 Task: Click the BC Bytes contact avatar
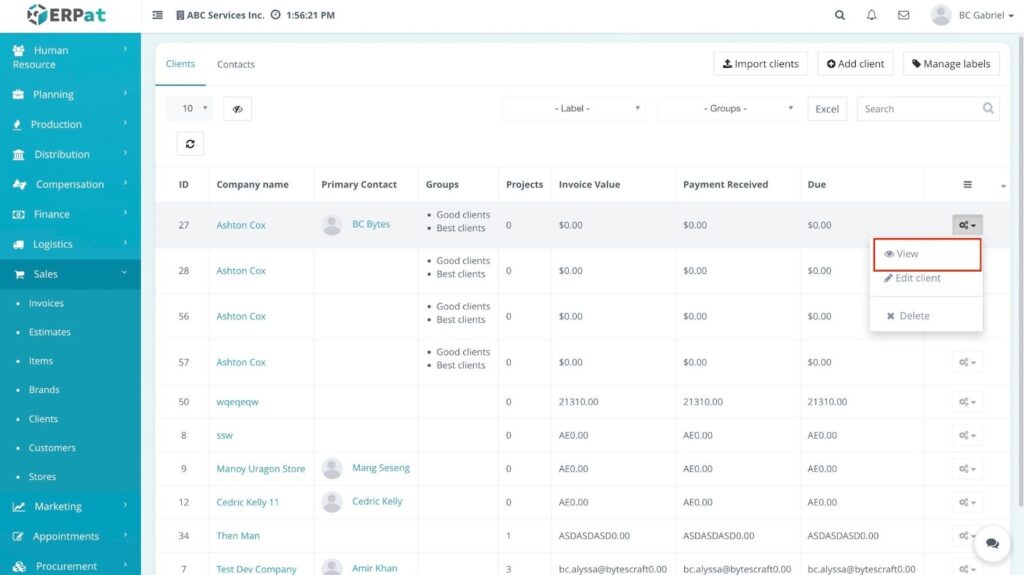332,225
